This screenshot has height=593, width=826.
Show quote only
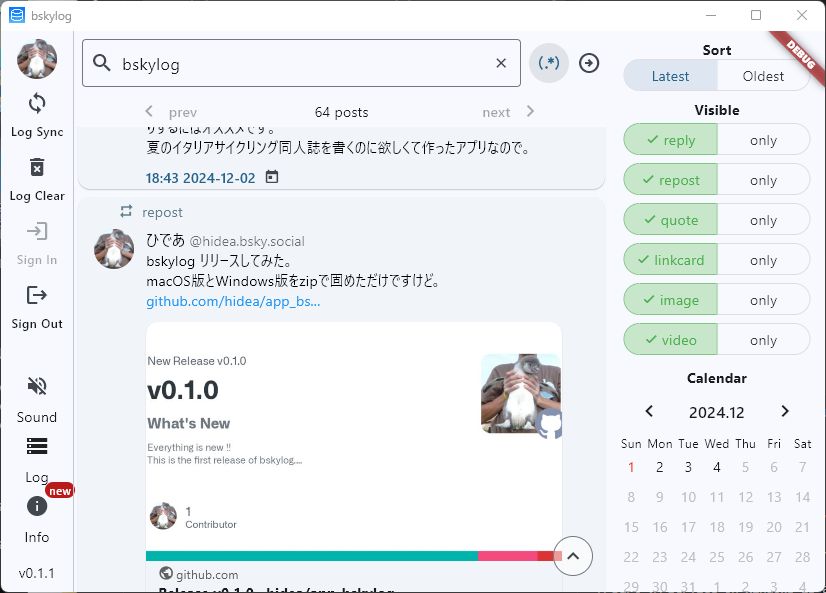click(x=763, y=220)
